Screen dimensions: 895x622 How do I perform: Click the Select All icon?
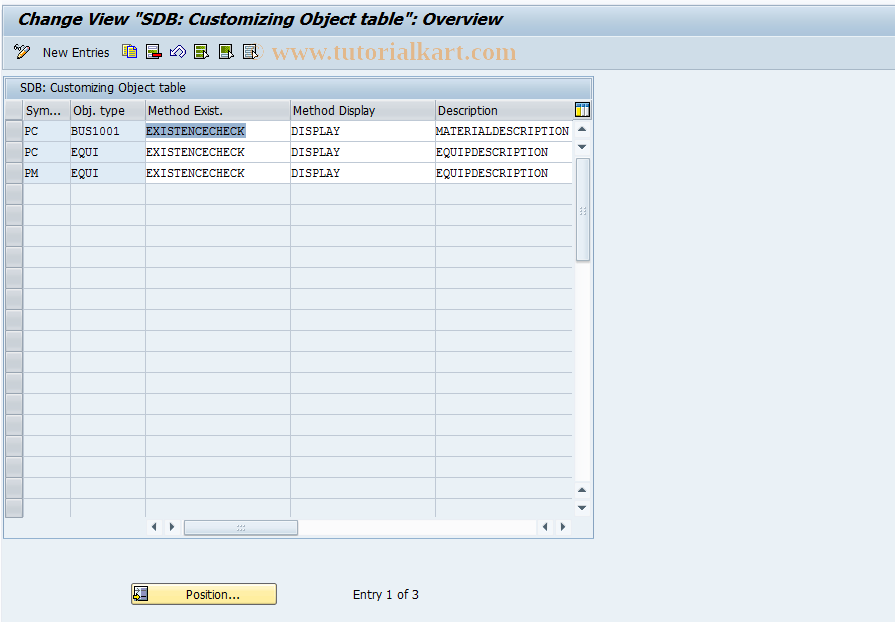[201, 52]
